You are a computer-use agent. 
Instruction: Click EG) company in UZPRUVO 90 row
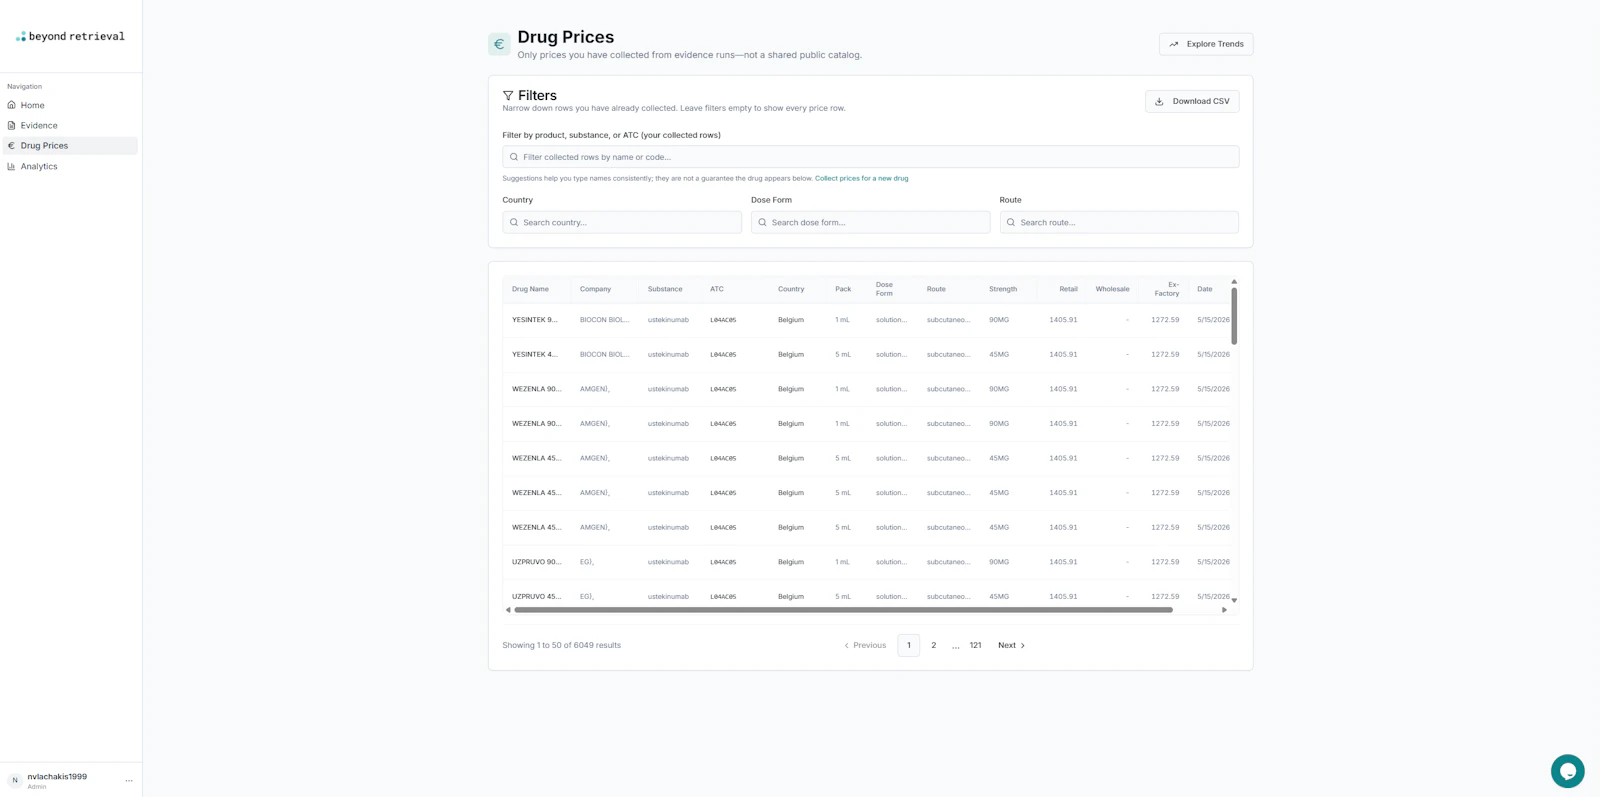click(587, 562)
